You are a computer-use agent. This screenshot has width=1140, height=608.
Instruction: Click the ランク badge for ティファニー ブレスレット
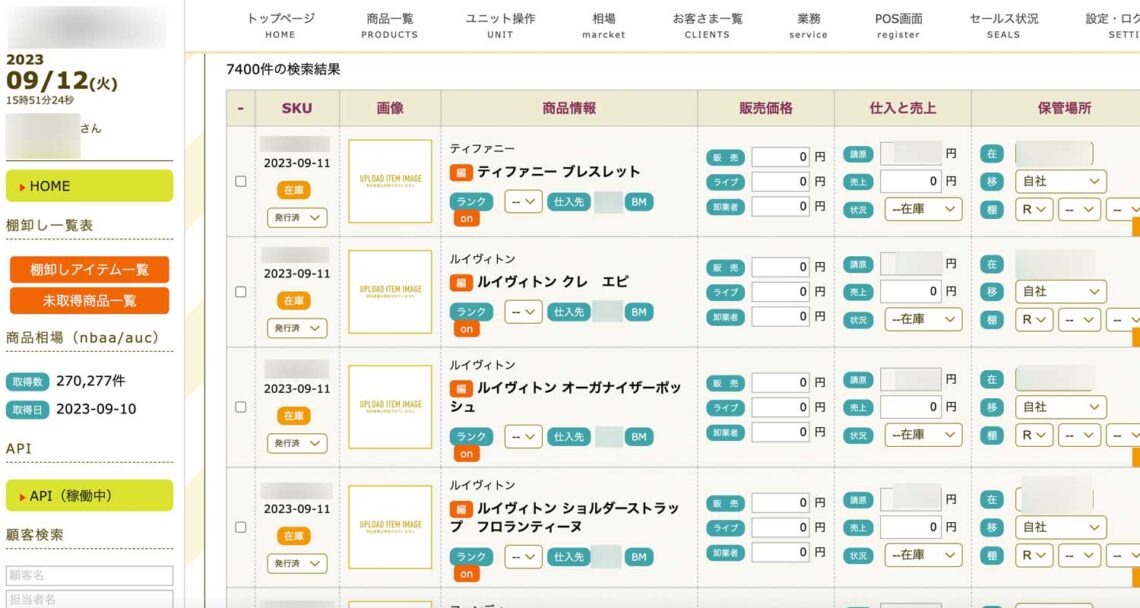click(471, 201)
